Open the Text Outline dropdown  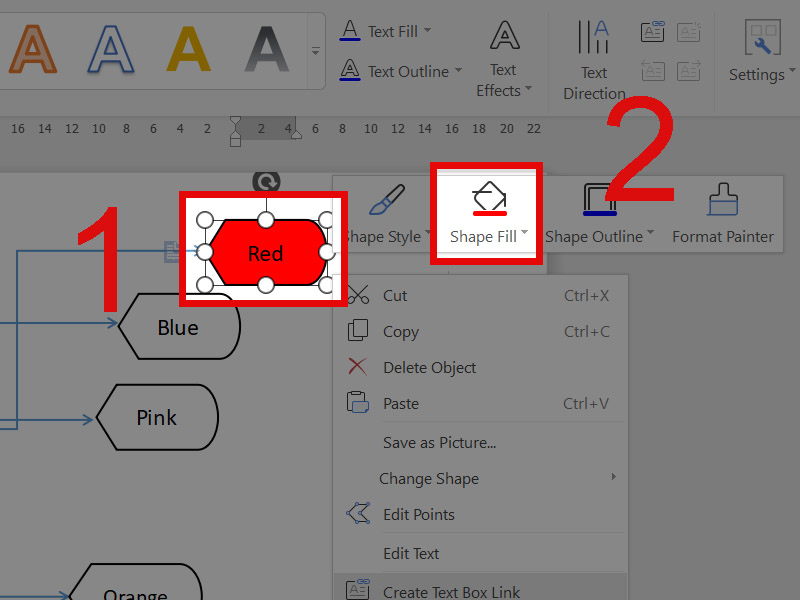coord(458,71)
